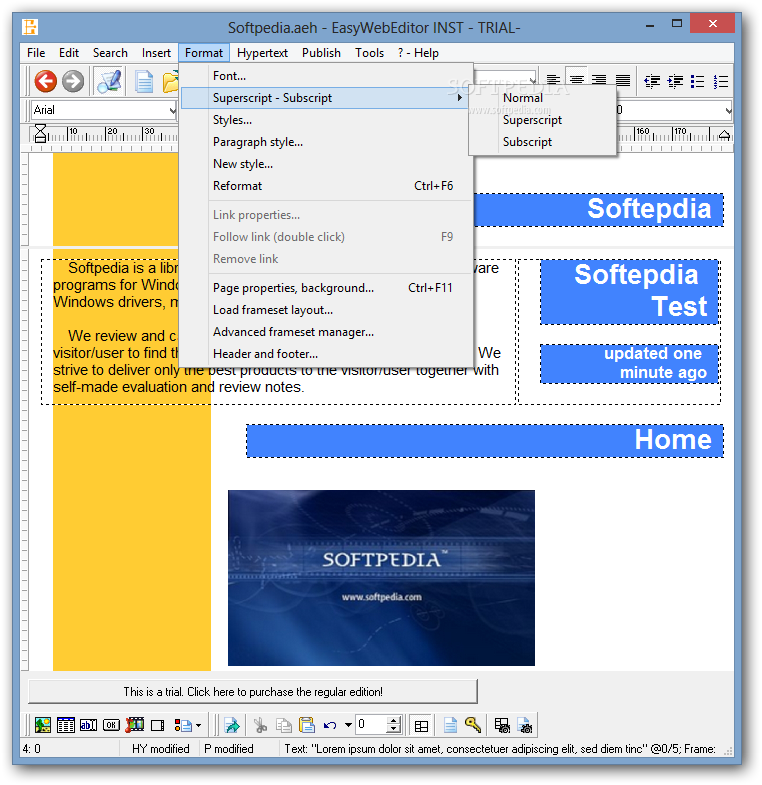Click the decrease indent icon
Screen dimensions: 762x785
coord(652,81)
